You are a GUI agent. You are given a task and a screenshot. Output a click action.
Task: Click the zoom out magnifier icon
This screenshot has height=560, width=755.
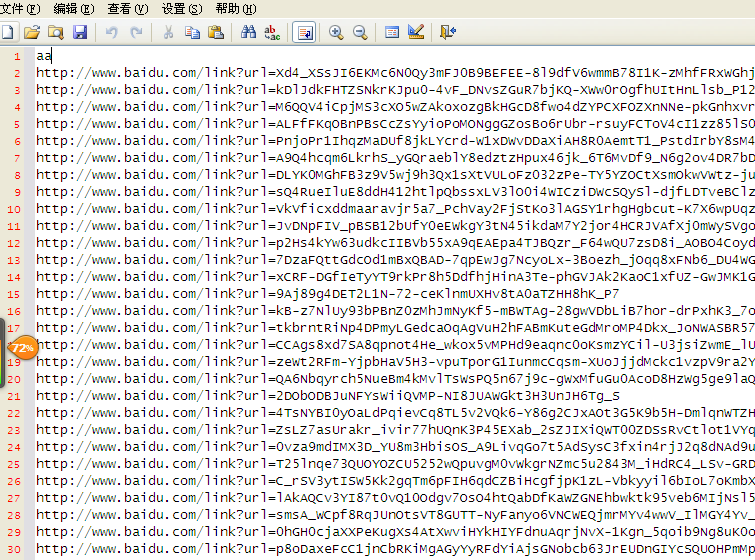(x=360, y=33)
